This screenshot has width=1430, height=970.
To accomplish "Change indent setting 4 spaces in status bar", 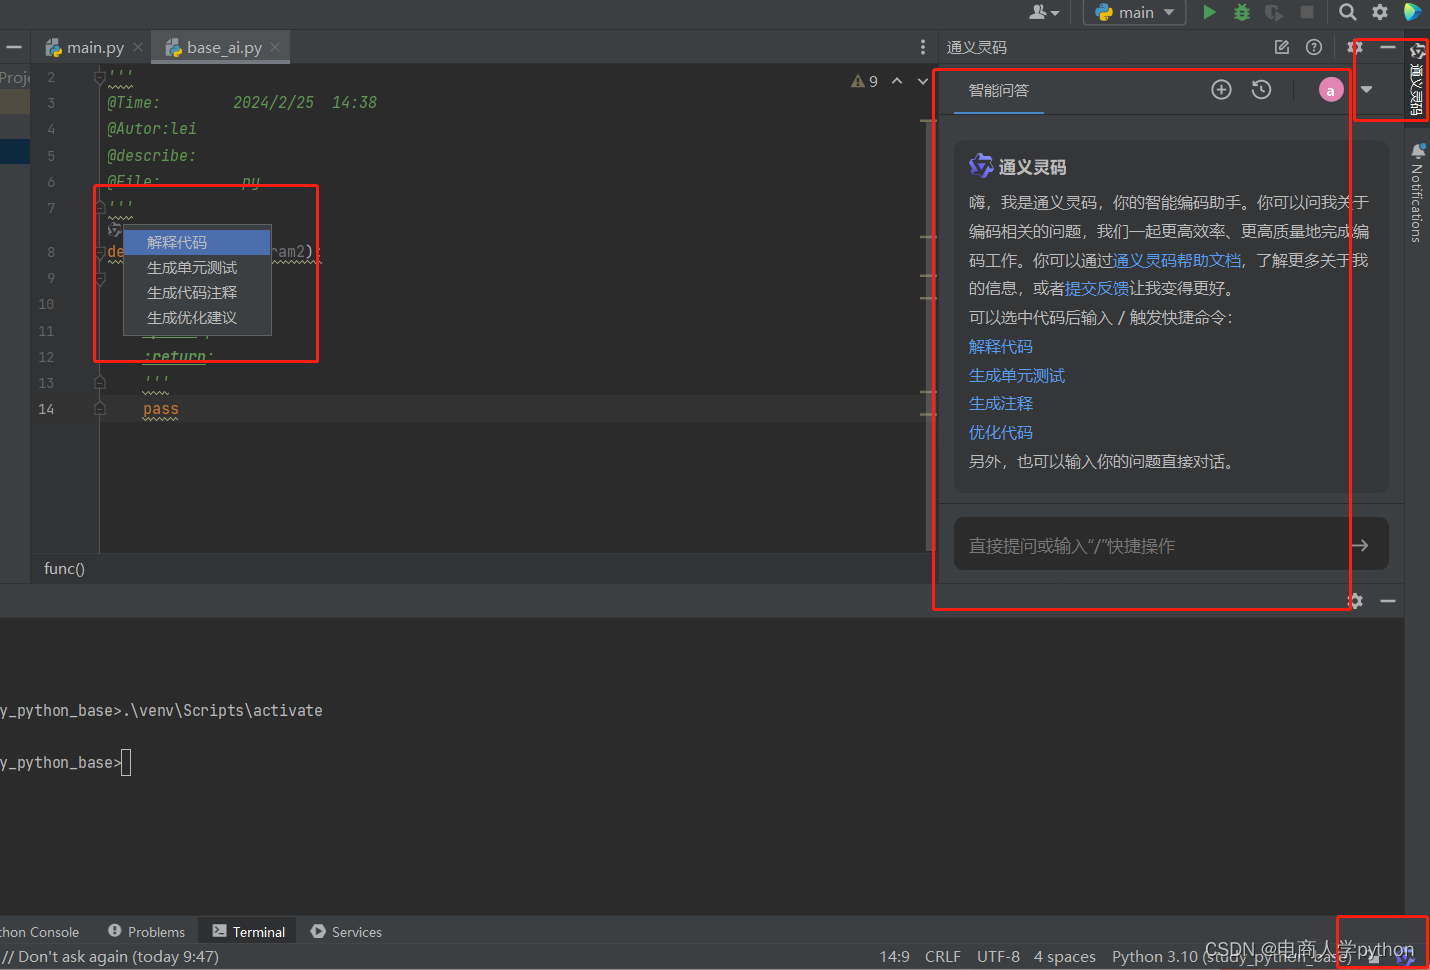I will click(x=1065, y=957).
